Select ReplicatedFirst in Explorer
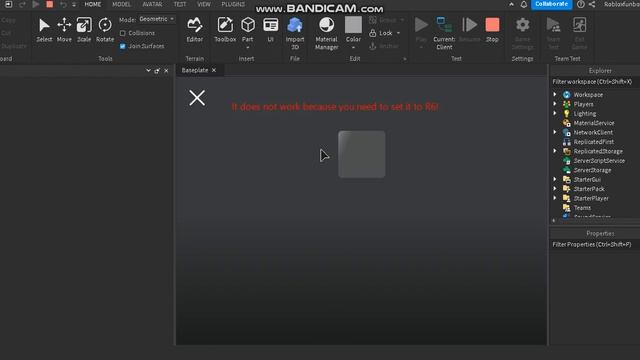640x360 pixels. 593,142
